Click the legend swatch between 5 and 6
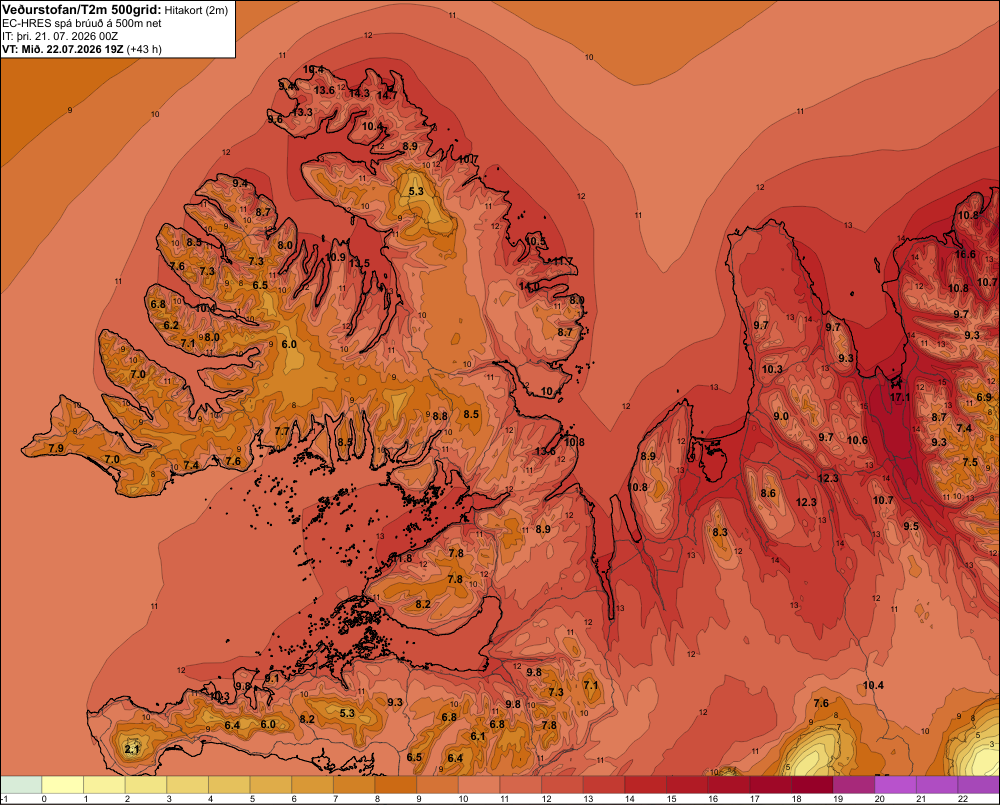Image resolution: width=1000 pixels, height=805 pixels. pos(271,785)
